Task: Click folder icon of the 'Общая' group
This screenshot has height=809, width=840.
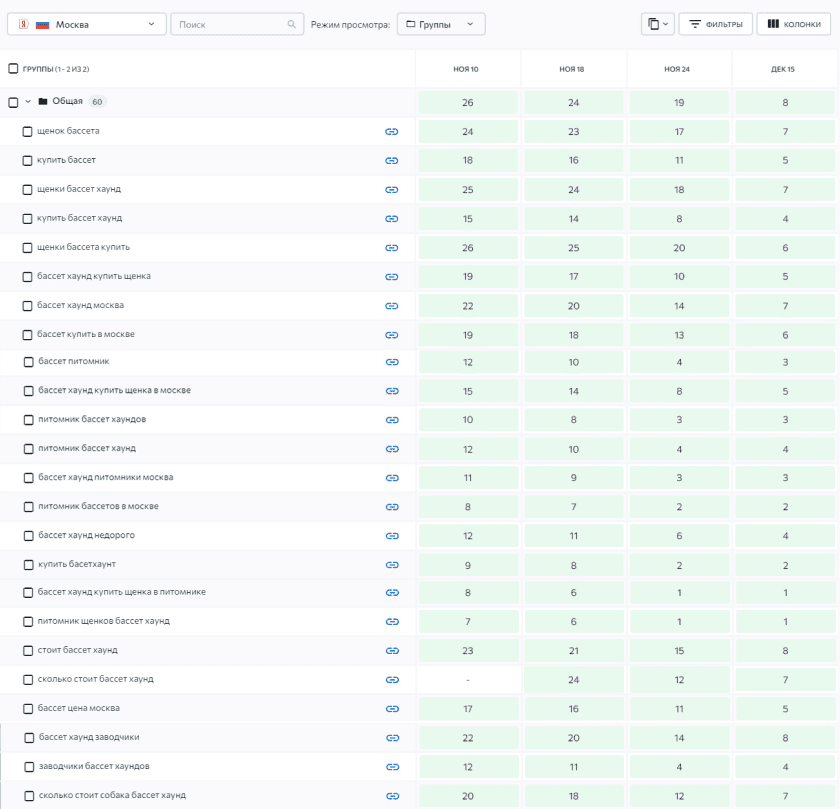Action: (43, 102)
